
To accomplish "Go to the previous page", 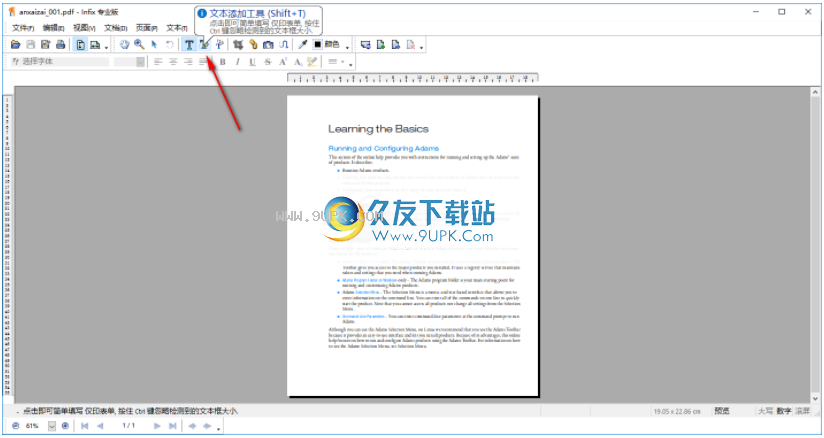I will 100,426.
